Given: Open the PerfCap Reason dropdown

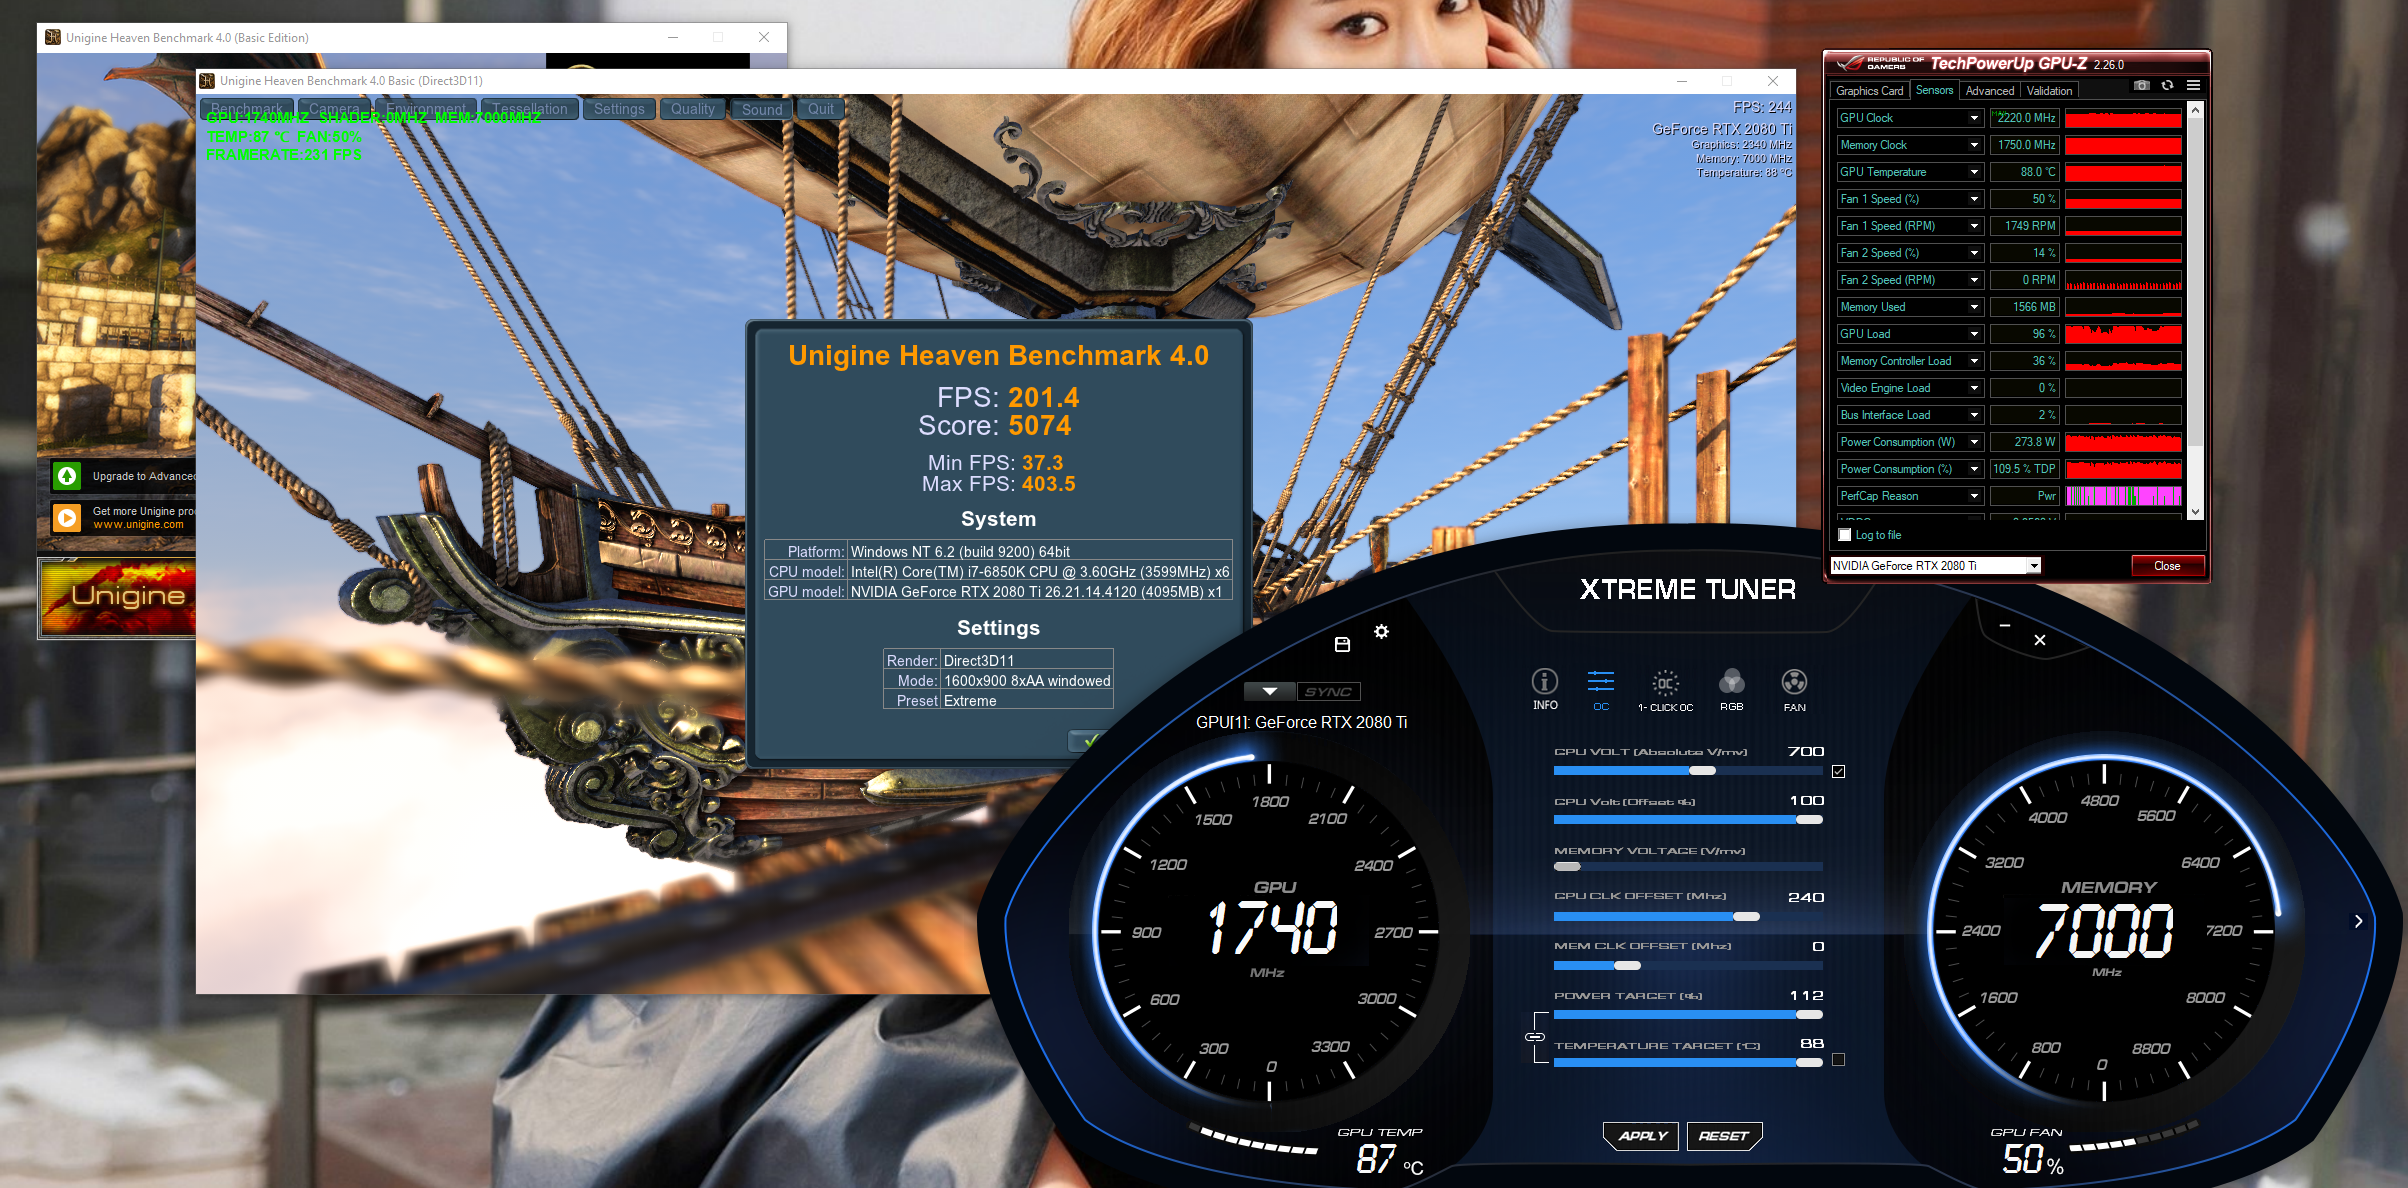Looking at the screenshot, I should tap(1974, 496).
